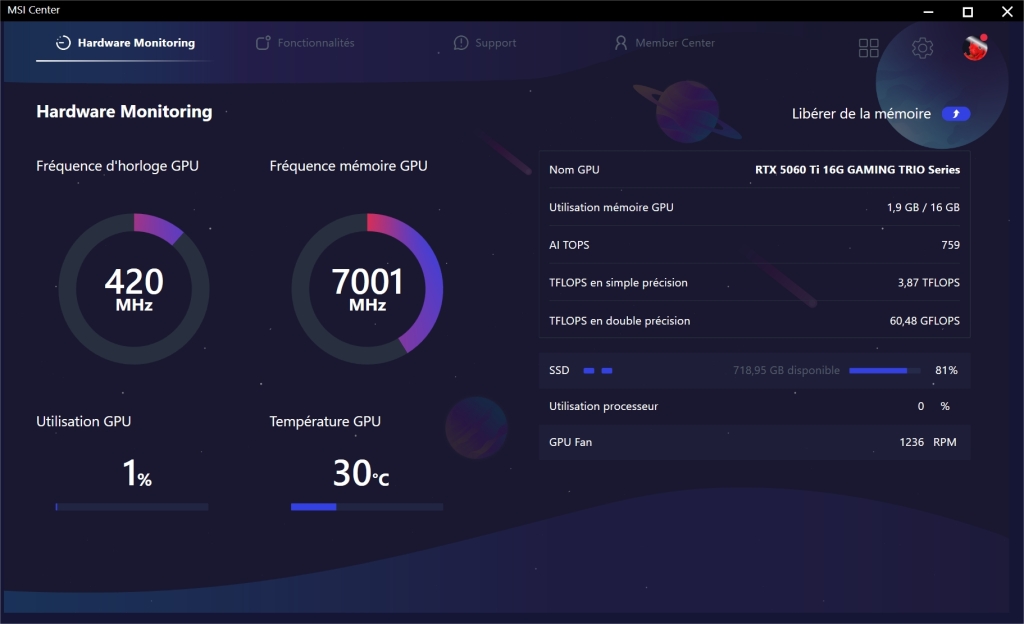Click the Utilisation GPU heading
Screen dimensions: 1024x624
coord(84,421)
